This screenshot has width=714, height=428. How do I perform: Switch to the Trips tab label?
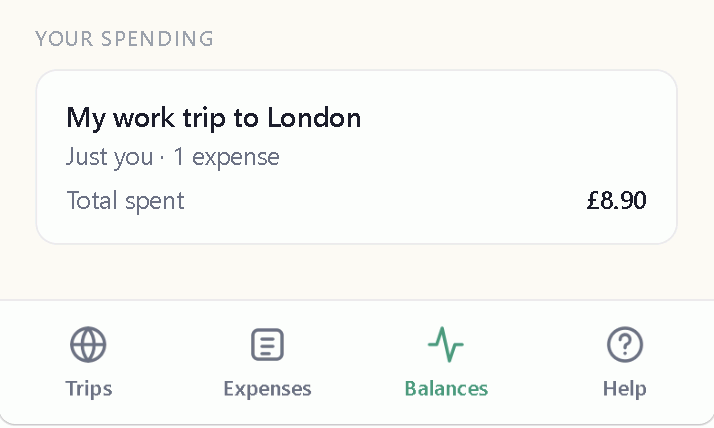[88, 389]
